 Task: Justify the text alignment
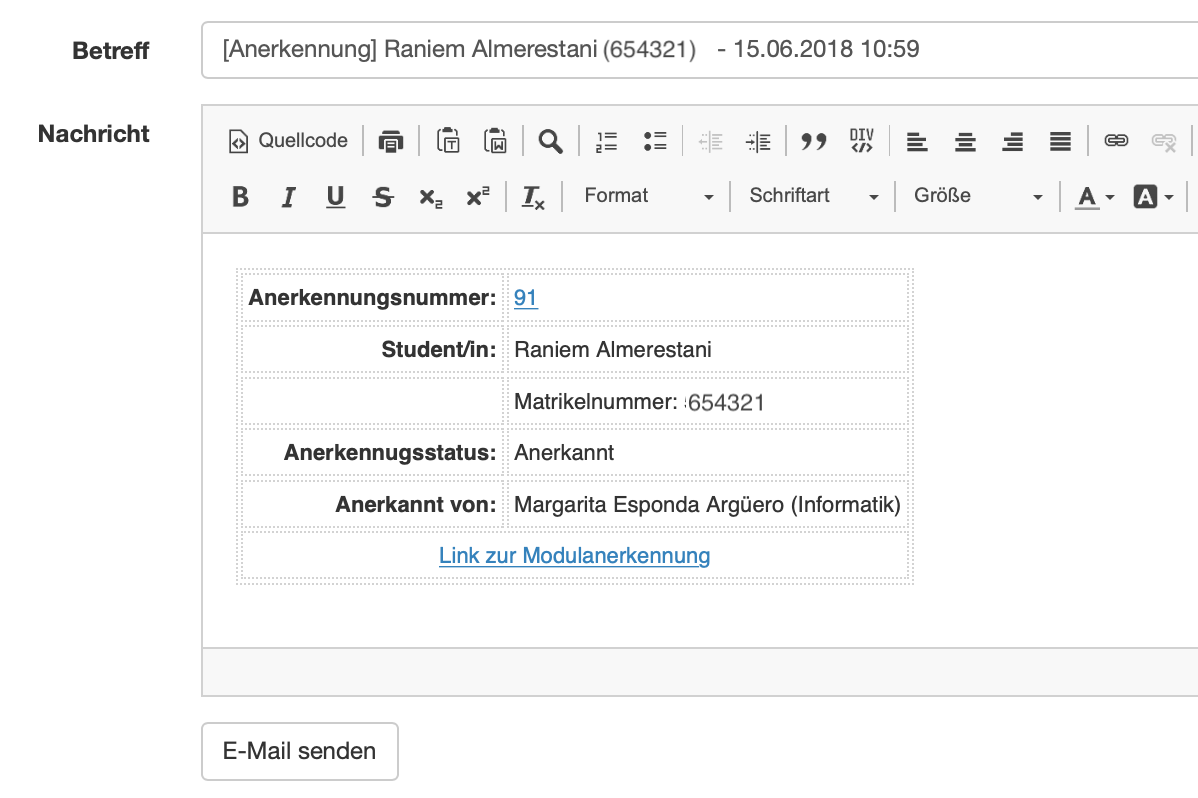point(1060,141)
